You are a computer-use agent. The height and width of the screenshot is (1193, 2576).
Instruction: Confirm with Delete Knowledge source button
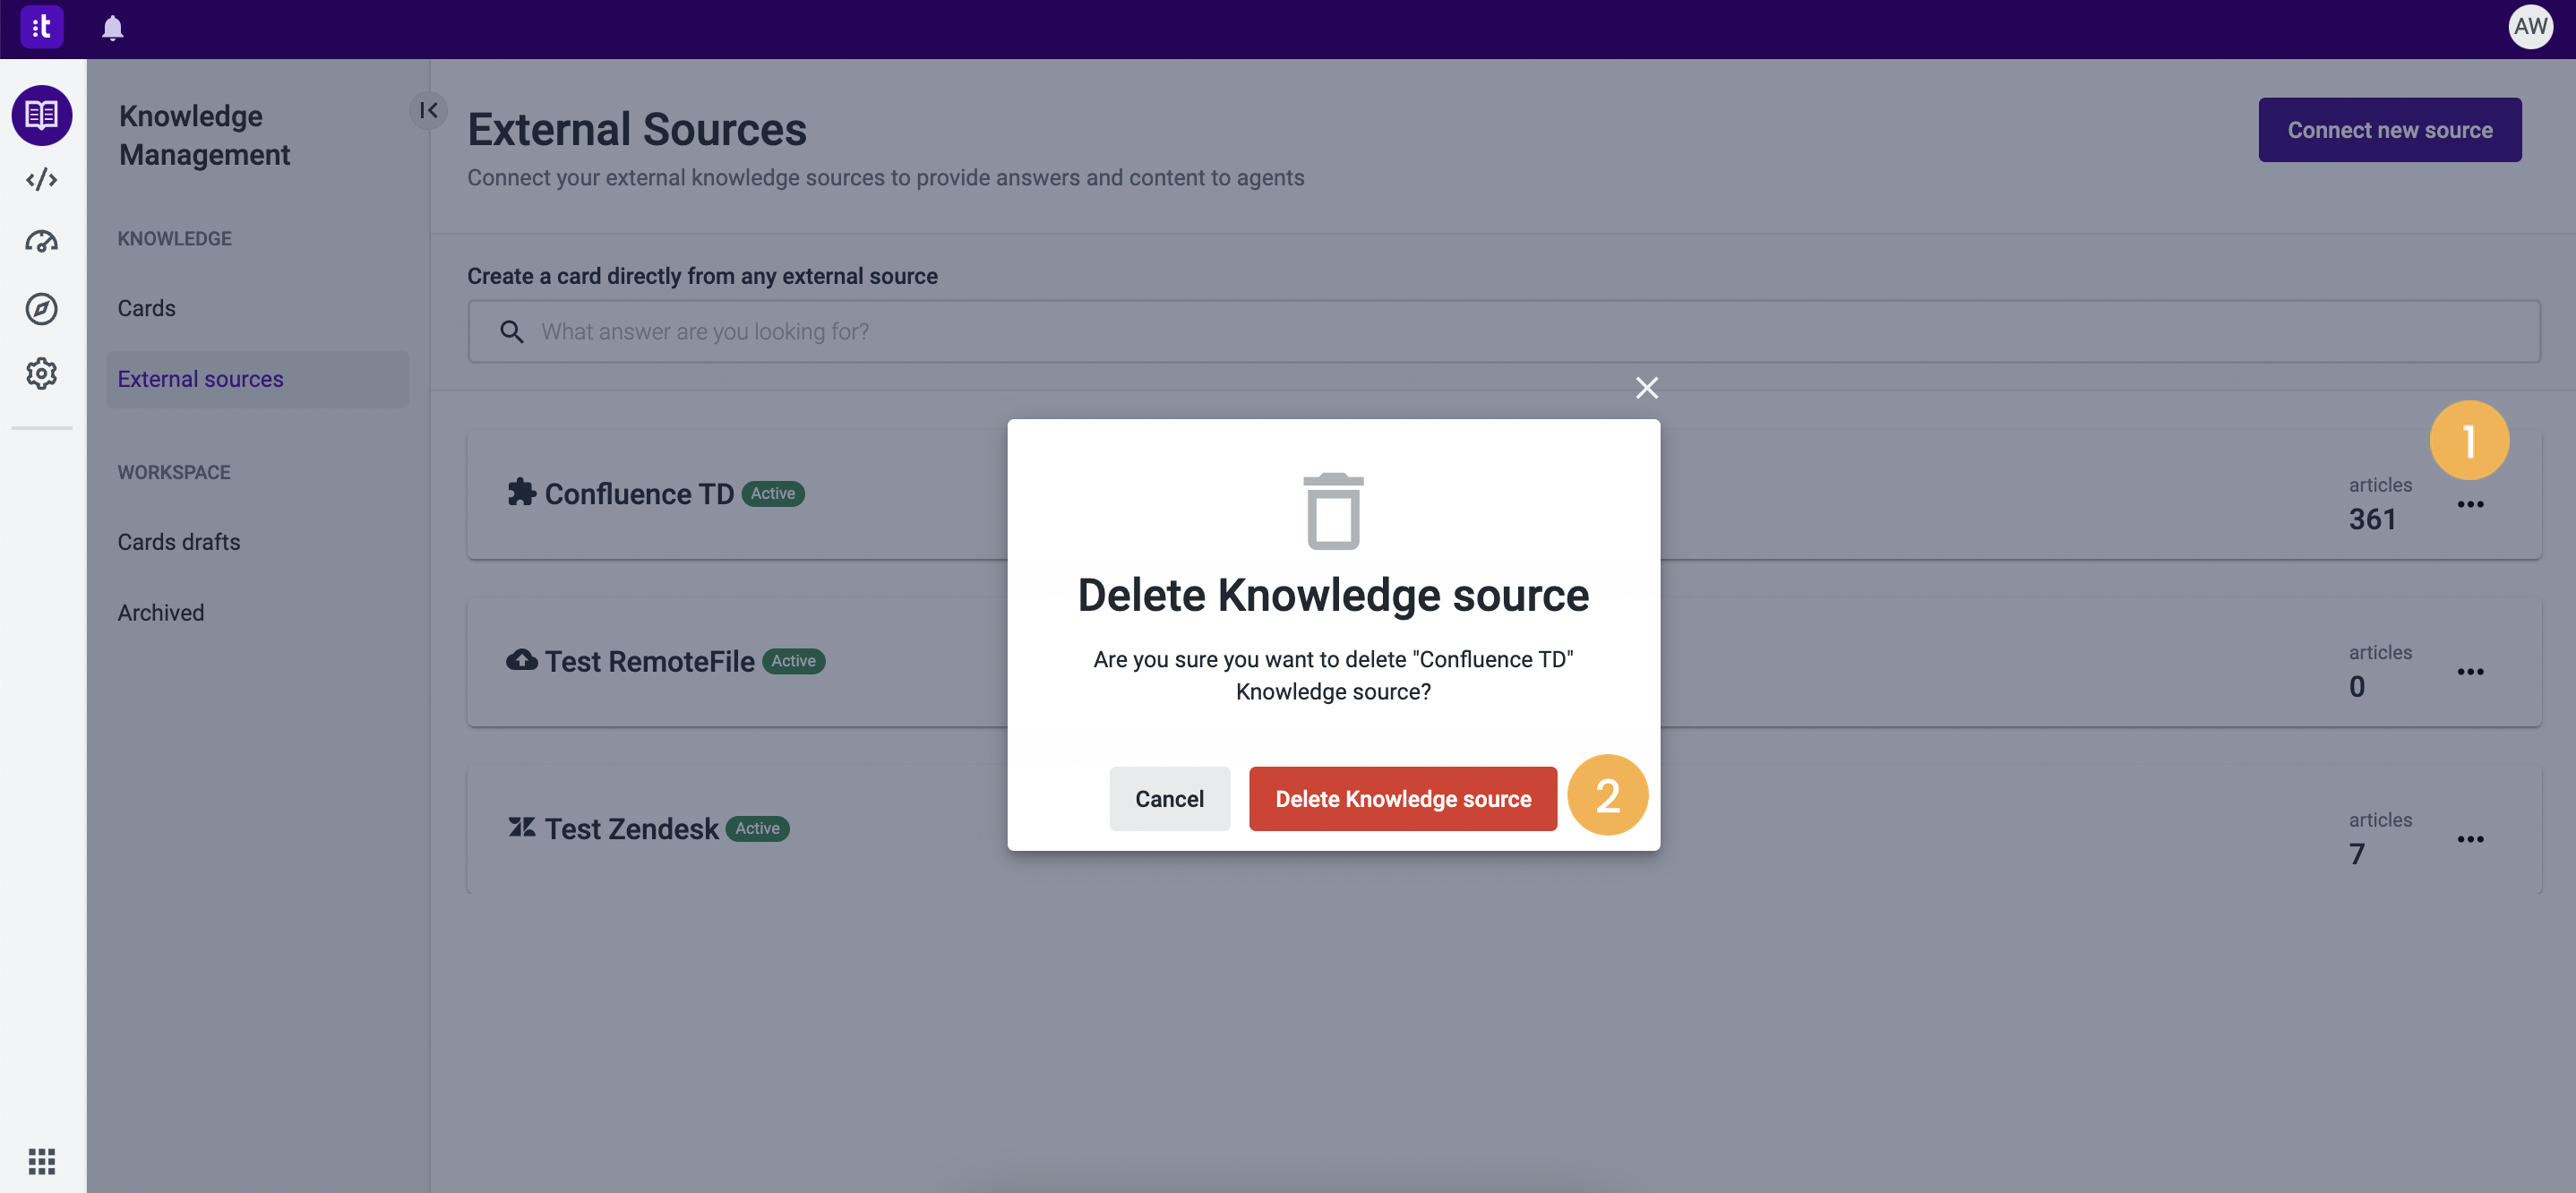[x=1402, y=798]
